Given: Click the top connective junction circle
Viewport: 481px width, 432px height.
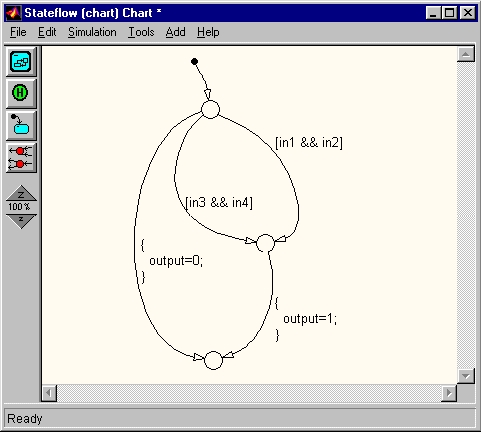Looking at the screenshot, I should click(x=211, y=109).
